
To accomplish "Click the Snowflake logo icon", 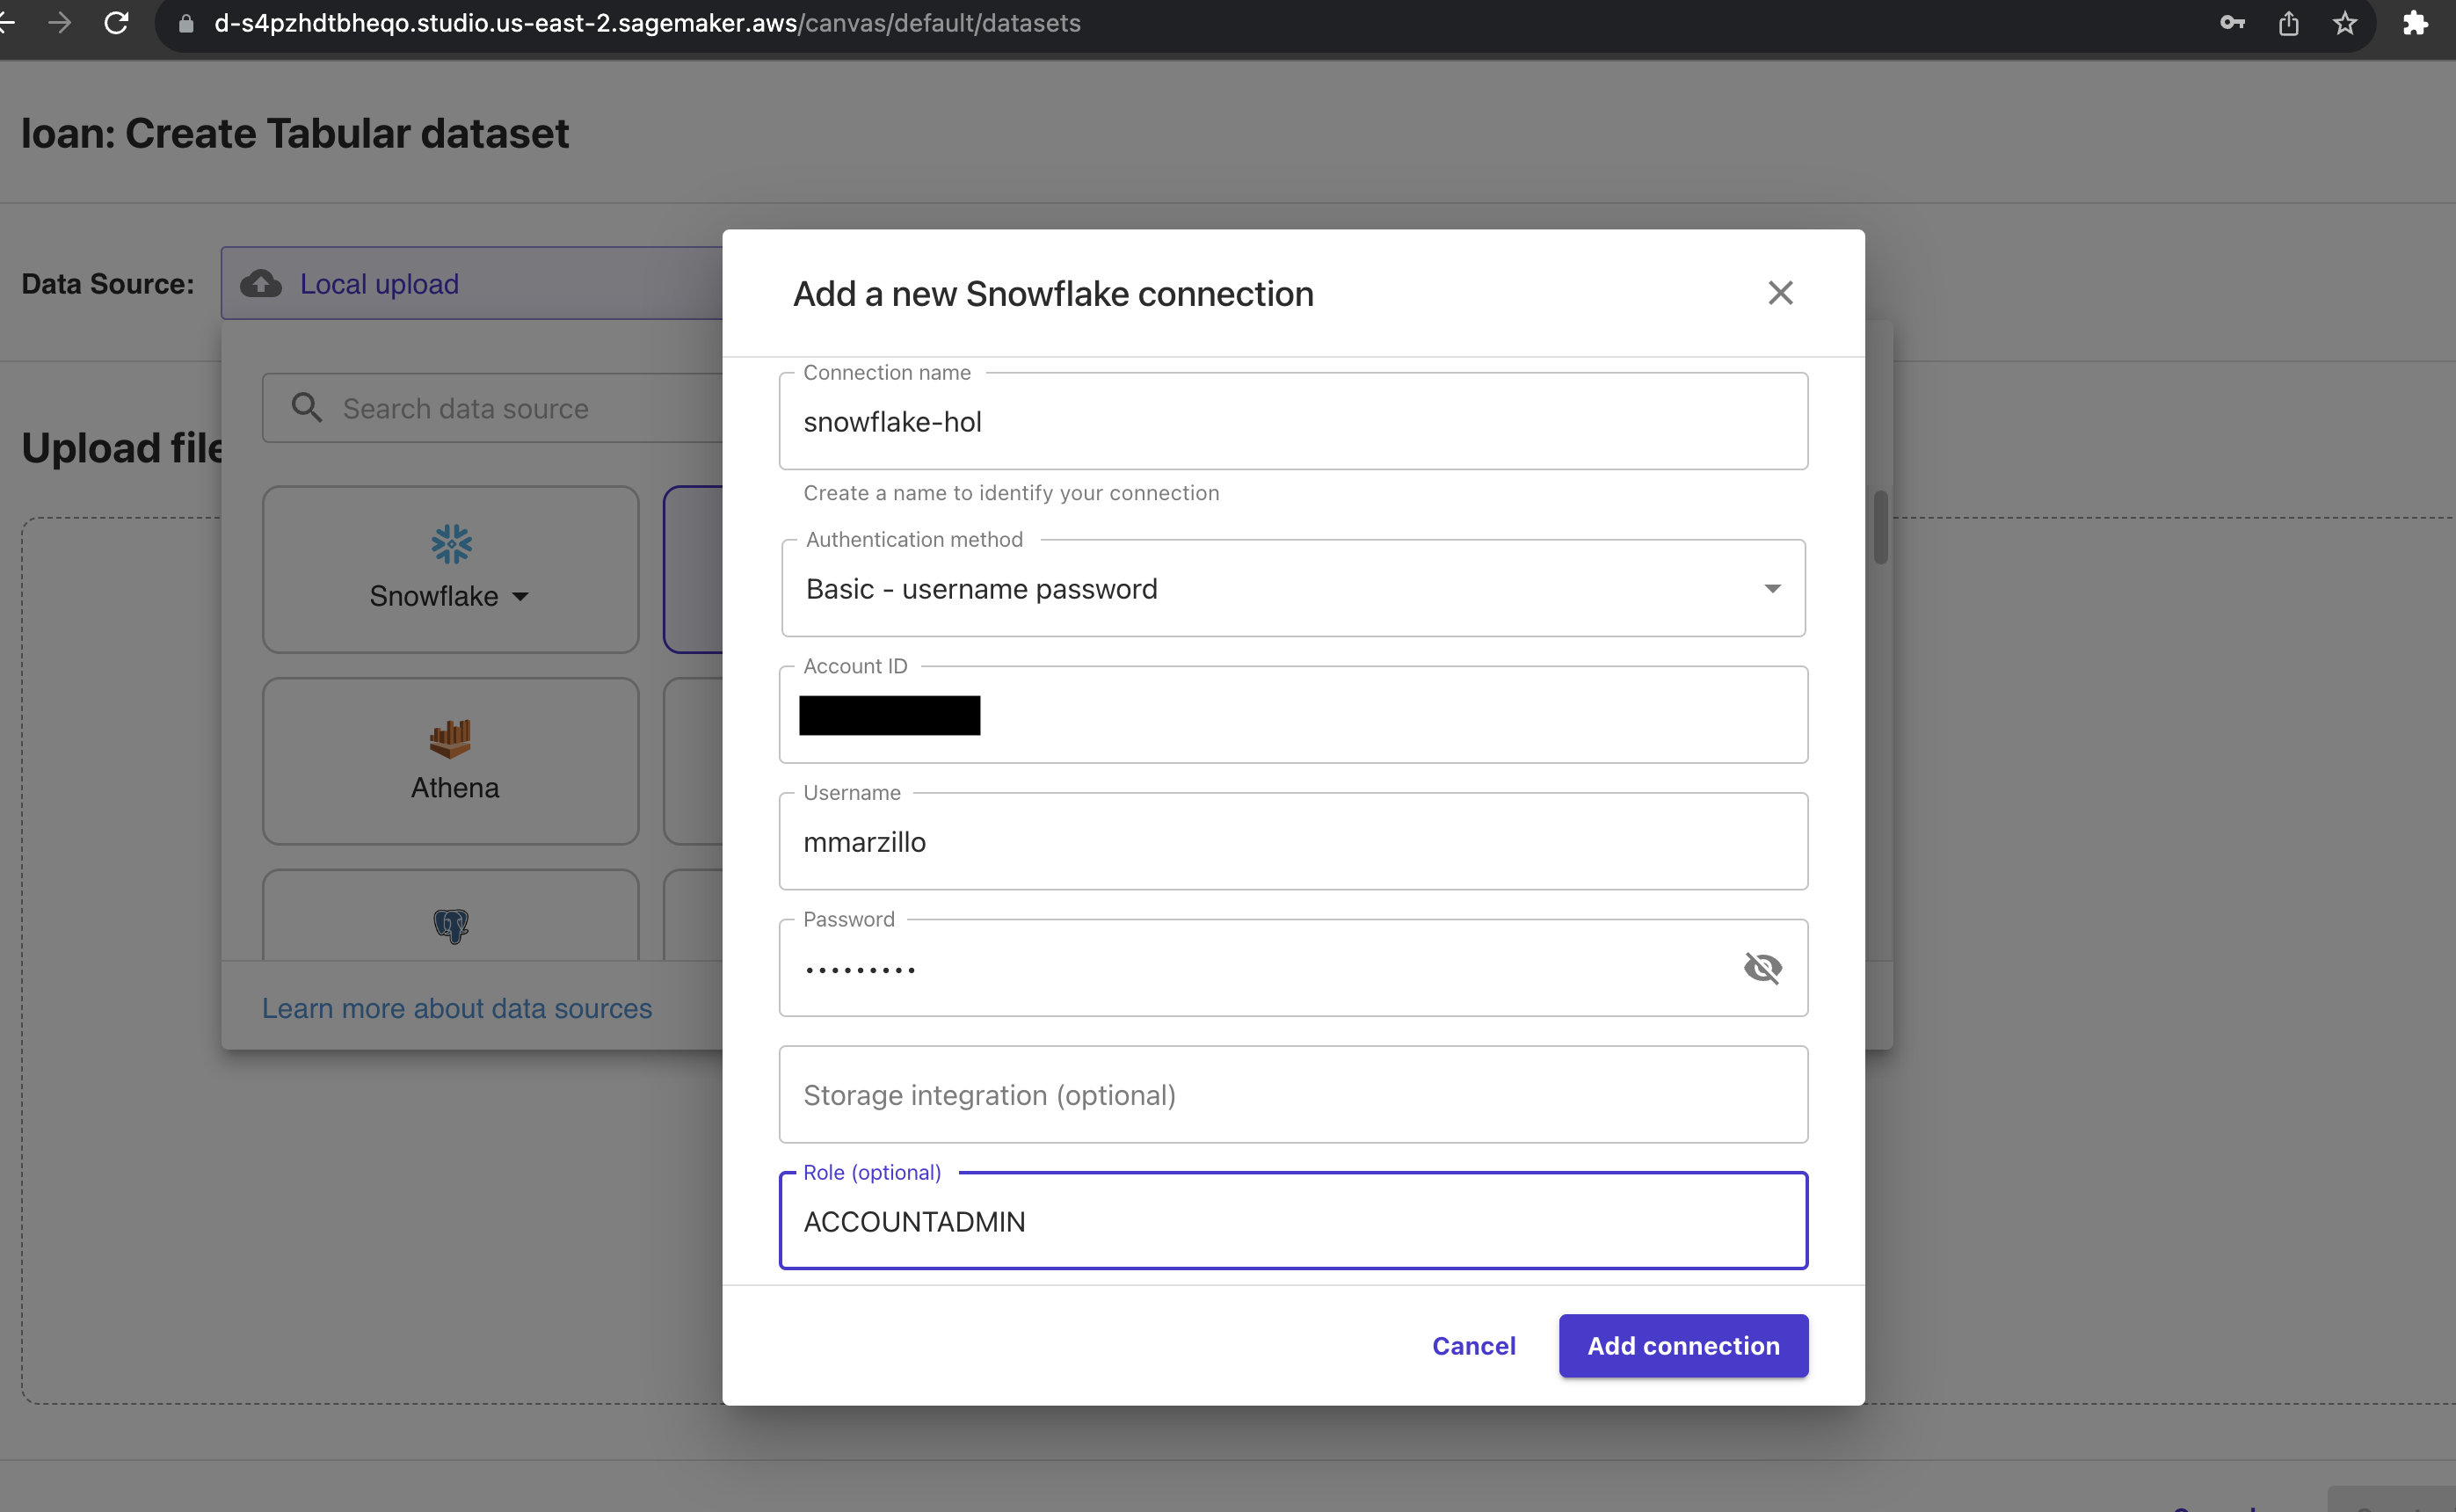I will point(451,544).
